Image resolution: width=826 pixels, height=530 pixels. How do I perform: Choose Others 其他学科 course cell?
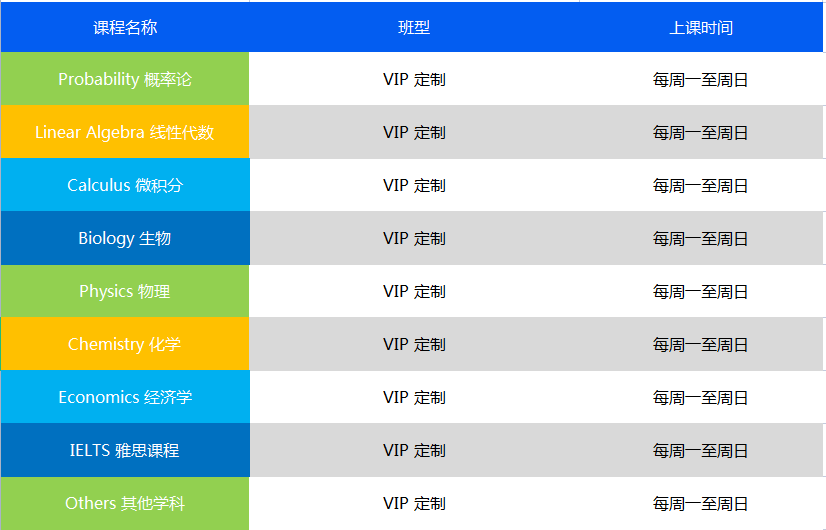click(x=125, y=503)
